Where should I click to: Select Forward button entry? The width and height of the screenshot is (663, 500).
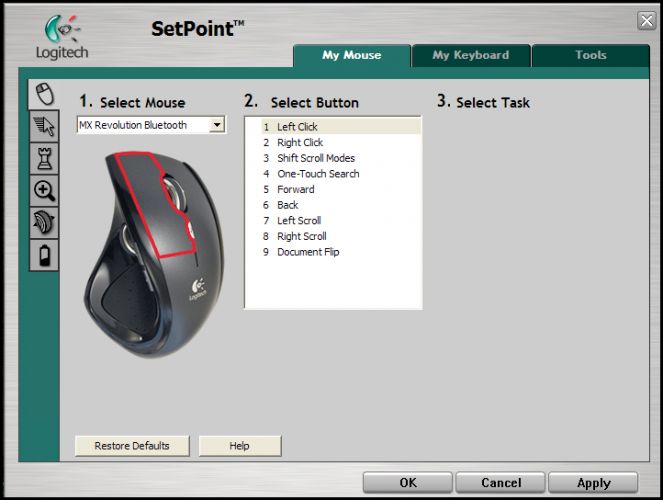pos(341,189)
